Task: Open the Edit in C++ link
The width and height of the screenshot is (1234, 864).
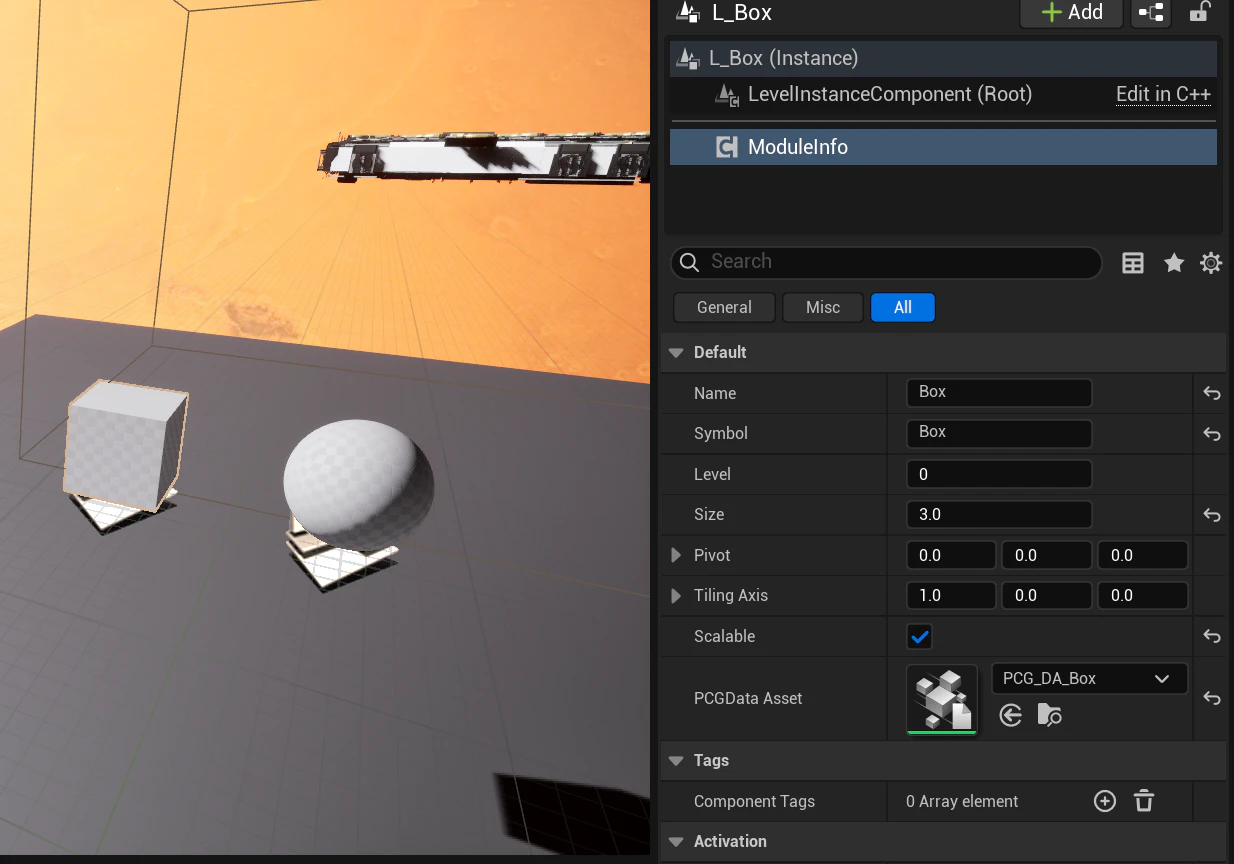Action: [x=1163, y=94]
